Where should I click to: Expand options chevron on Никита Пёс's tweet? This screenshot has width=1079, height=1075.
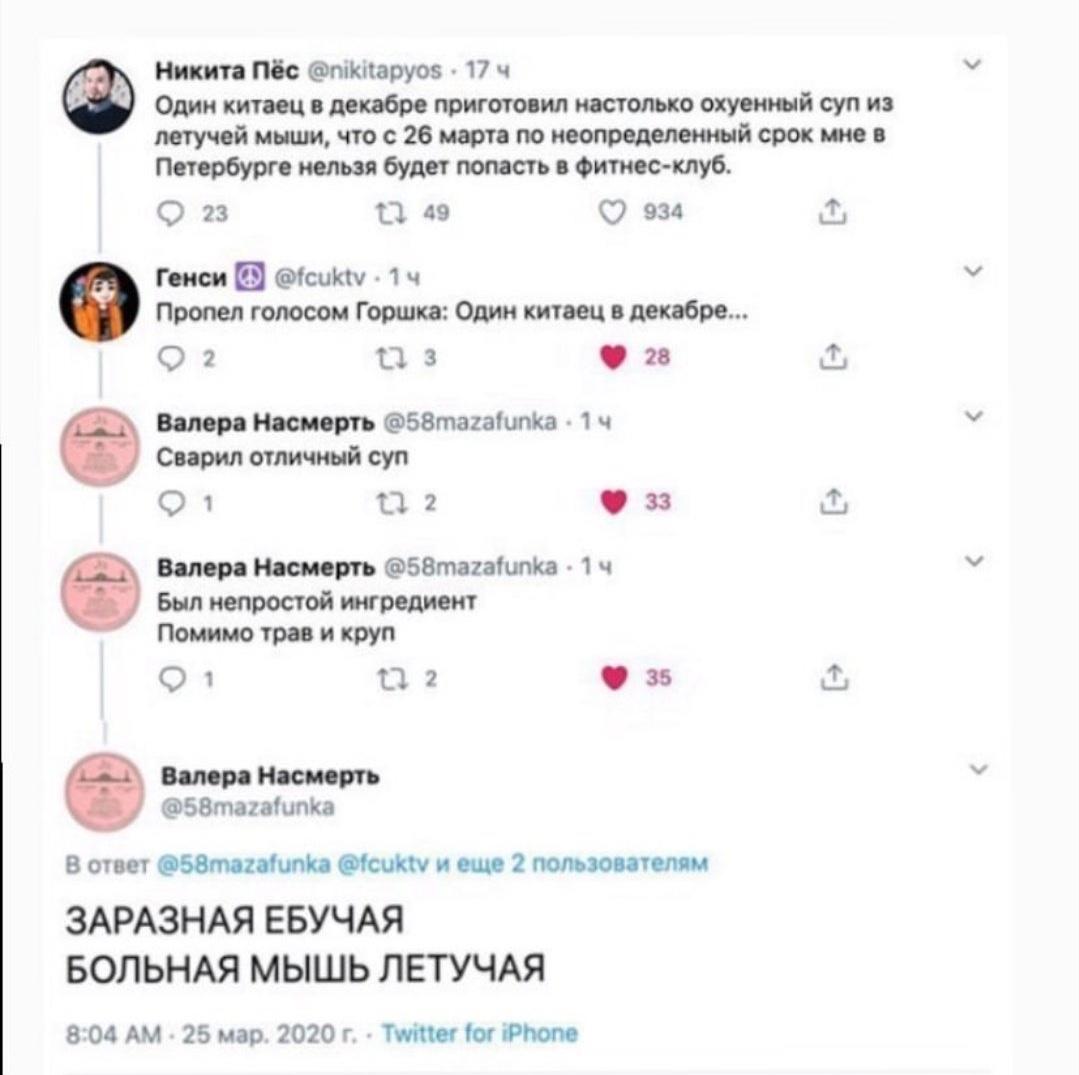pyautogui.click(x=972, y=65)
